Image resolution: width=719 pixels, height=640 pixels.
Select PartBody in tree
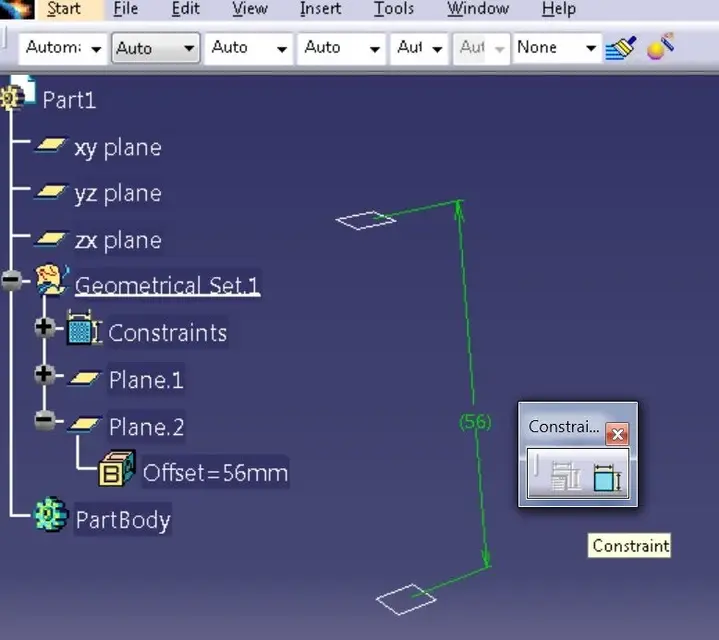tap(123, 520)
